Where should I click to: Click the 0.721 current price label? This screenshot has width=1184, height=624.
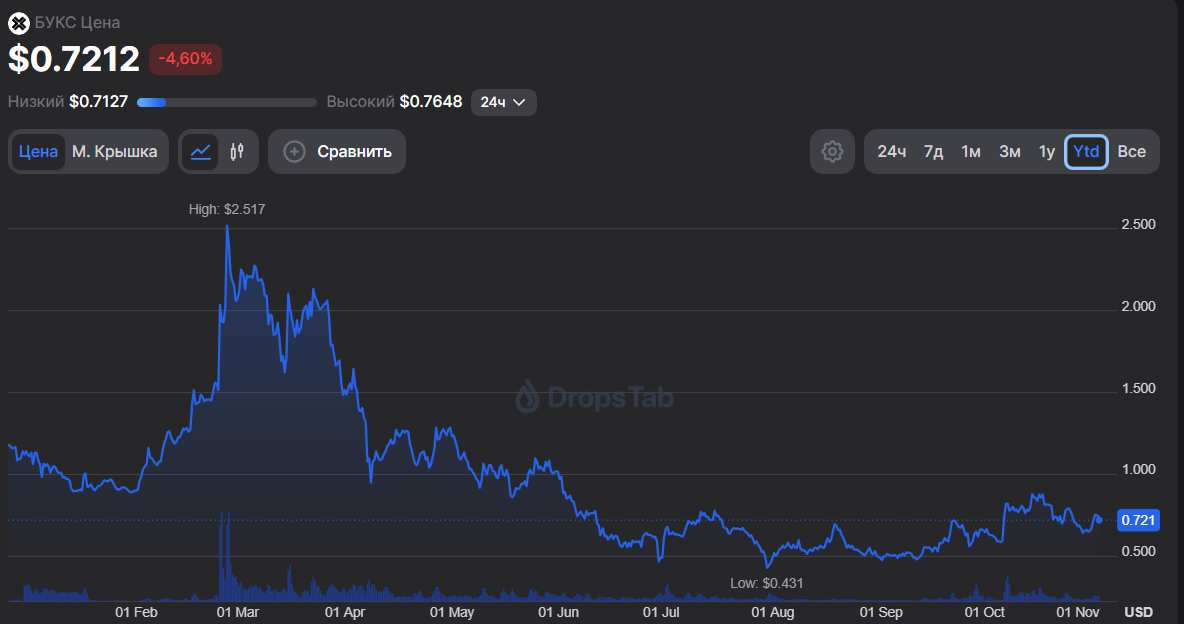point(1138,521)
